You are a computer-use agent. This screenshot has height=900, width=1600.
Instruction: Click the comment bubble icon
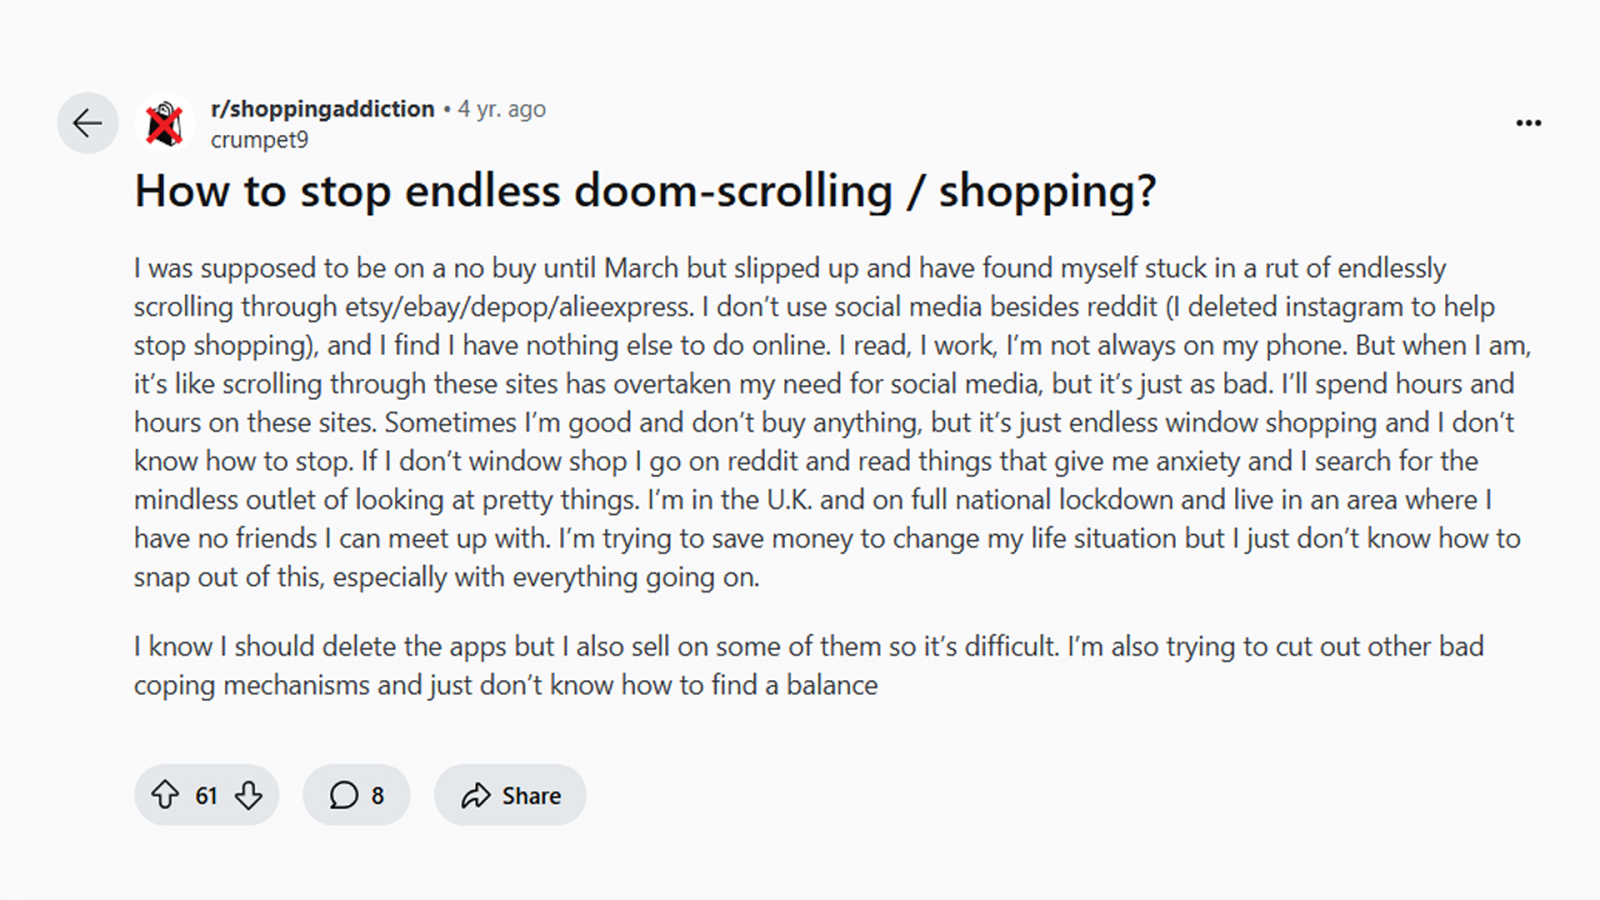pyautogui.click(x=343, y=795)
